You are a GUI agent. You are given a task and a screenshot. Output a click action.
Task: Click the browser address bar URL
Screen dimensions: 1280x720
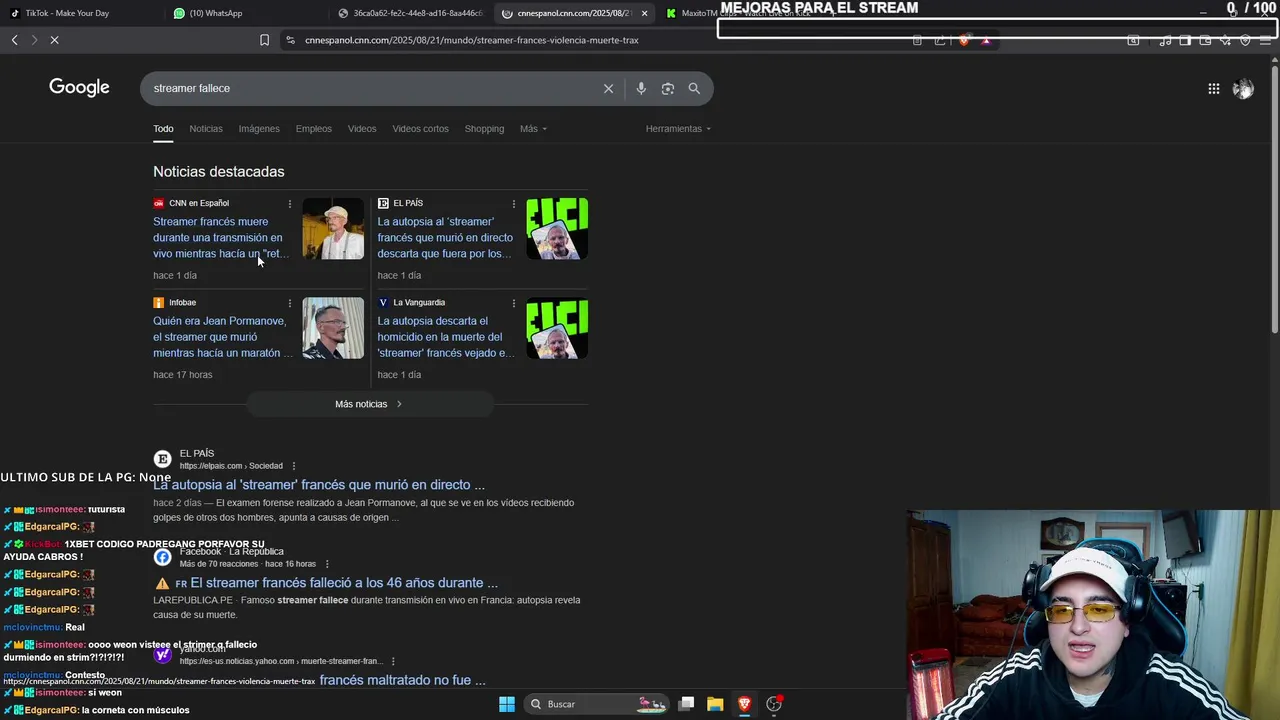coord(471,40)
